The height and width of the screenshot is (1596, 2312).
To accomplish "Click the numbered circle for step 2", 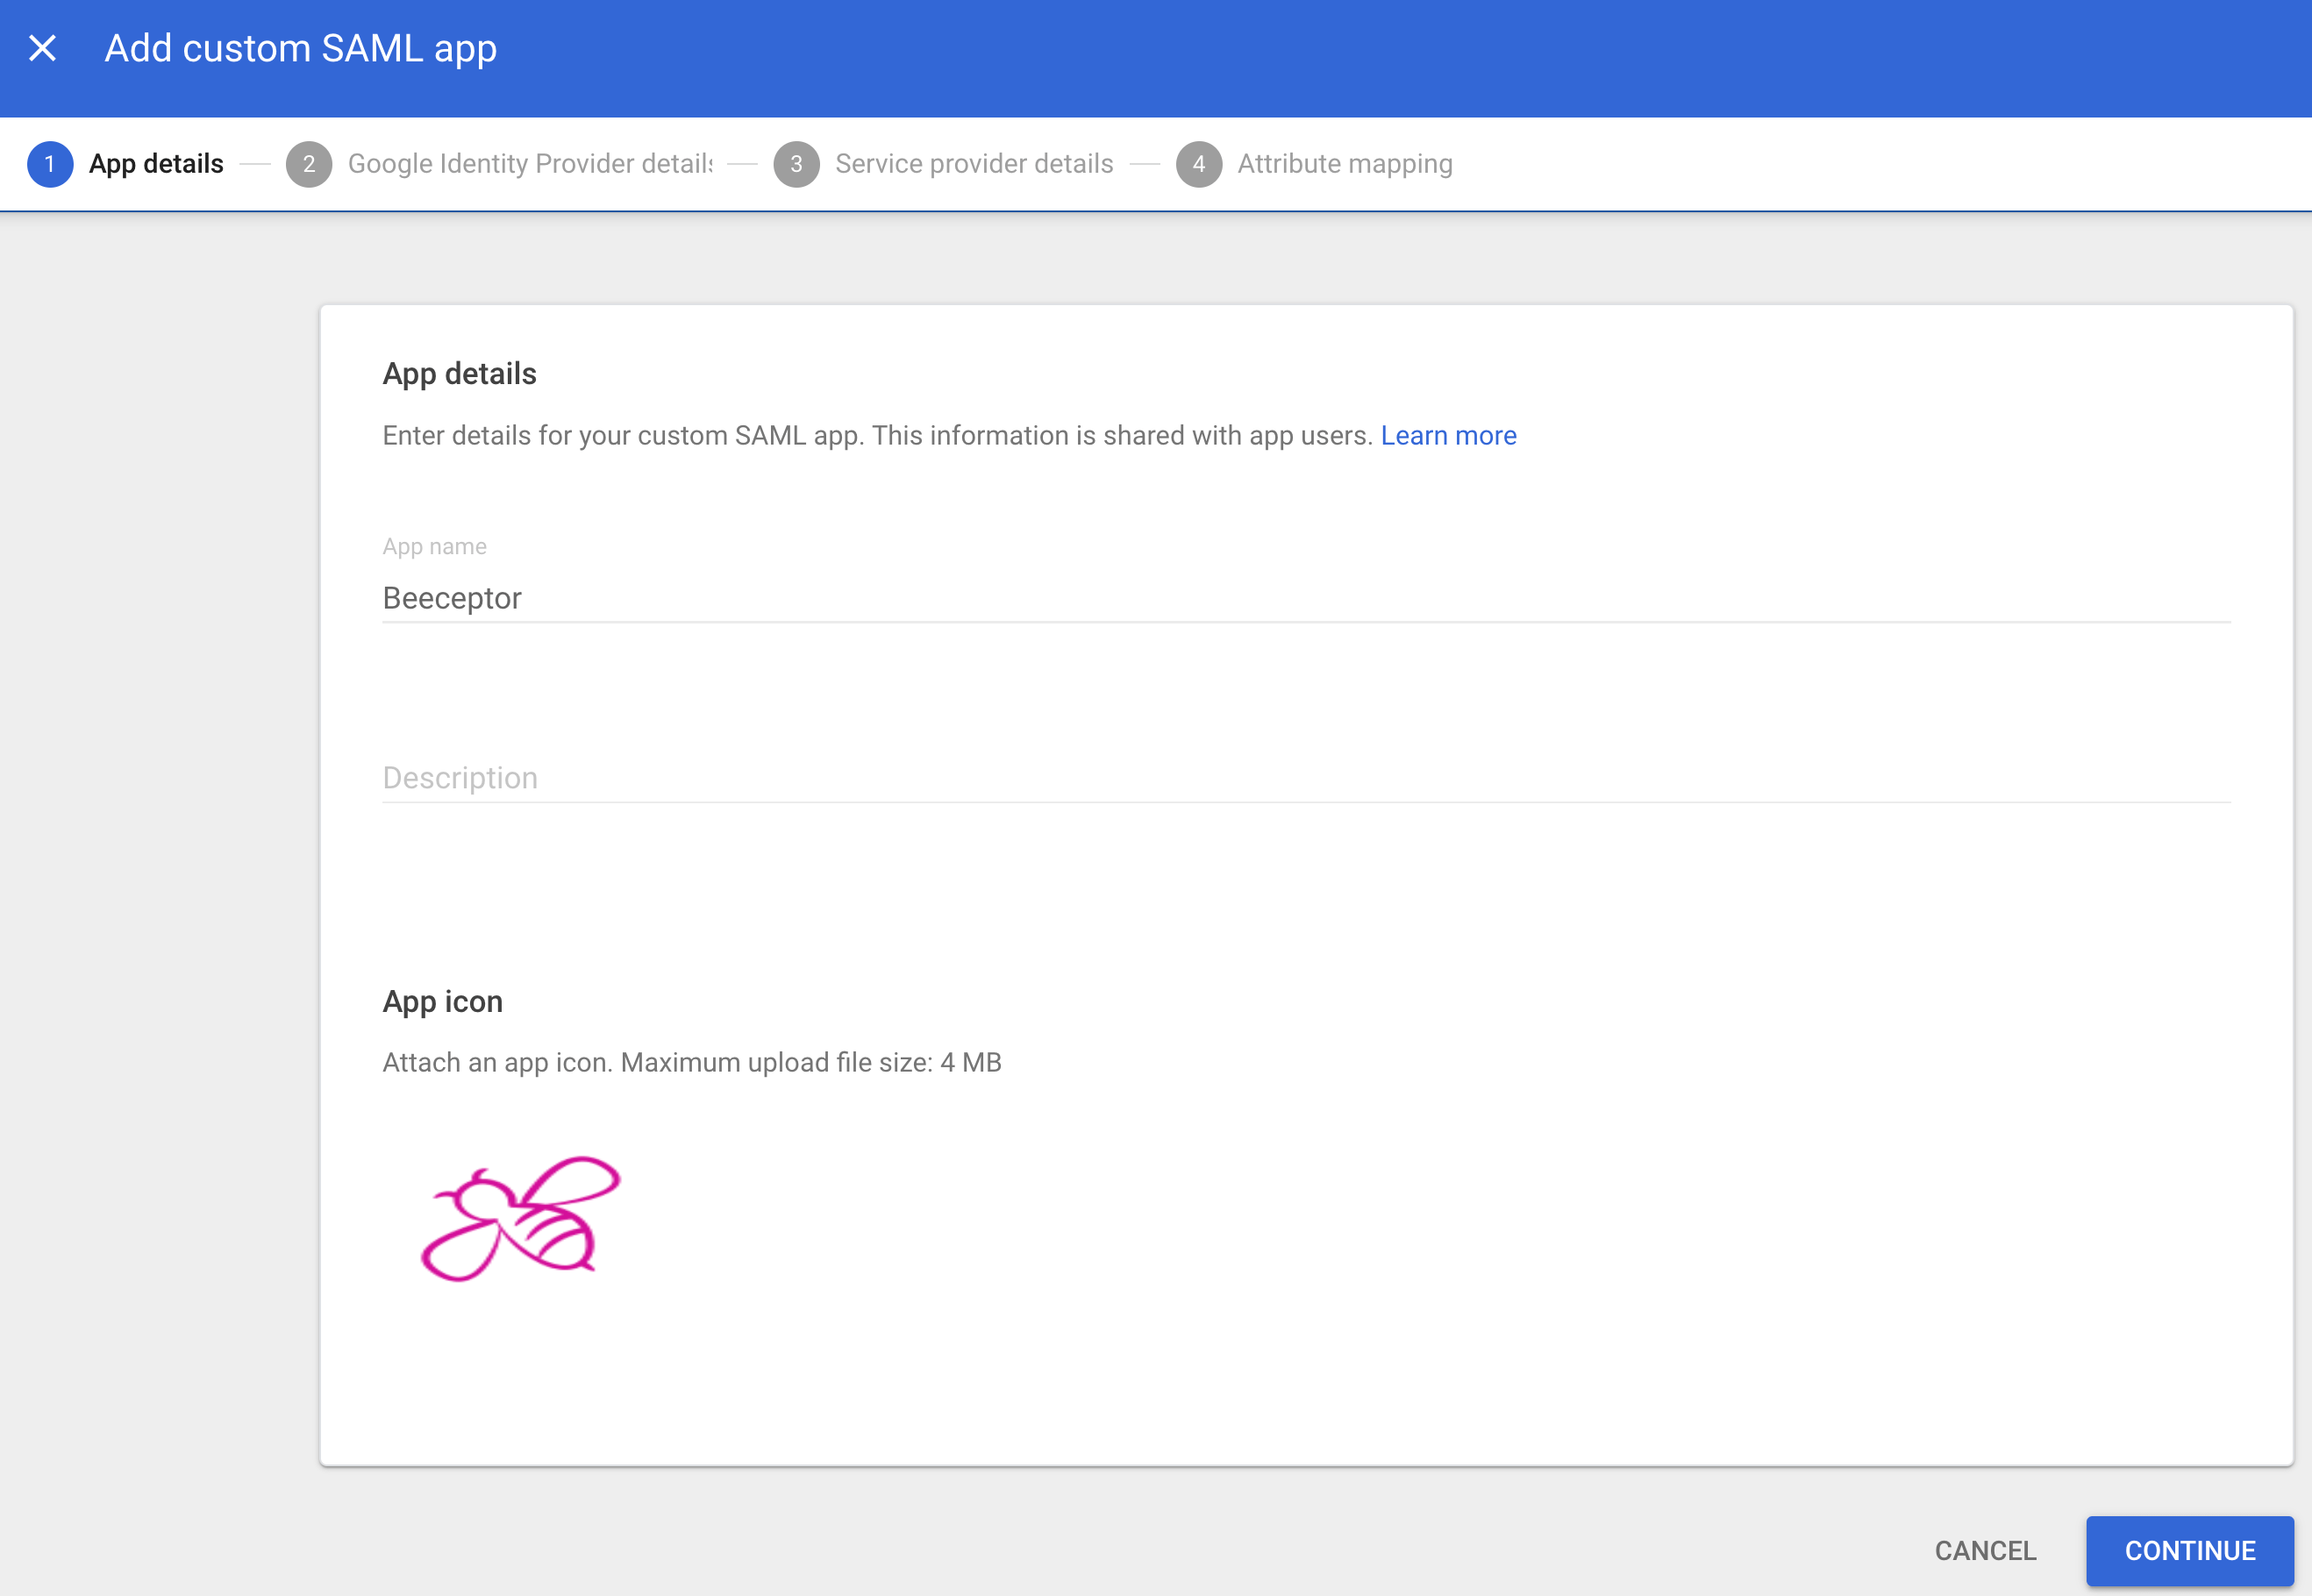I will 309,164.
